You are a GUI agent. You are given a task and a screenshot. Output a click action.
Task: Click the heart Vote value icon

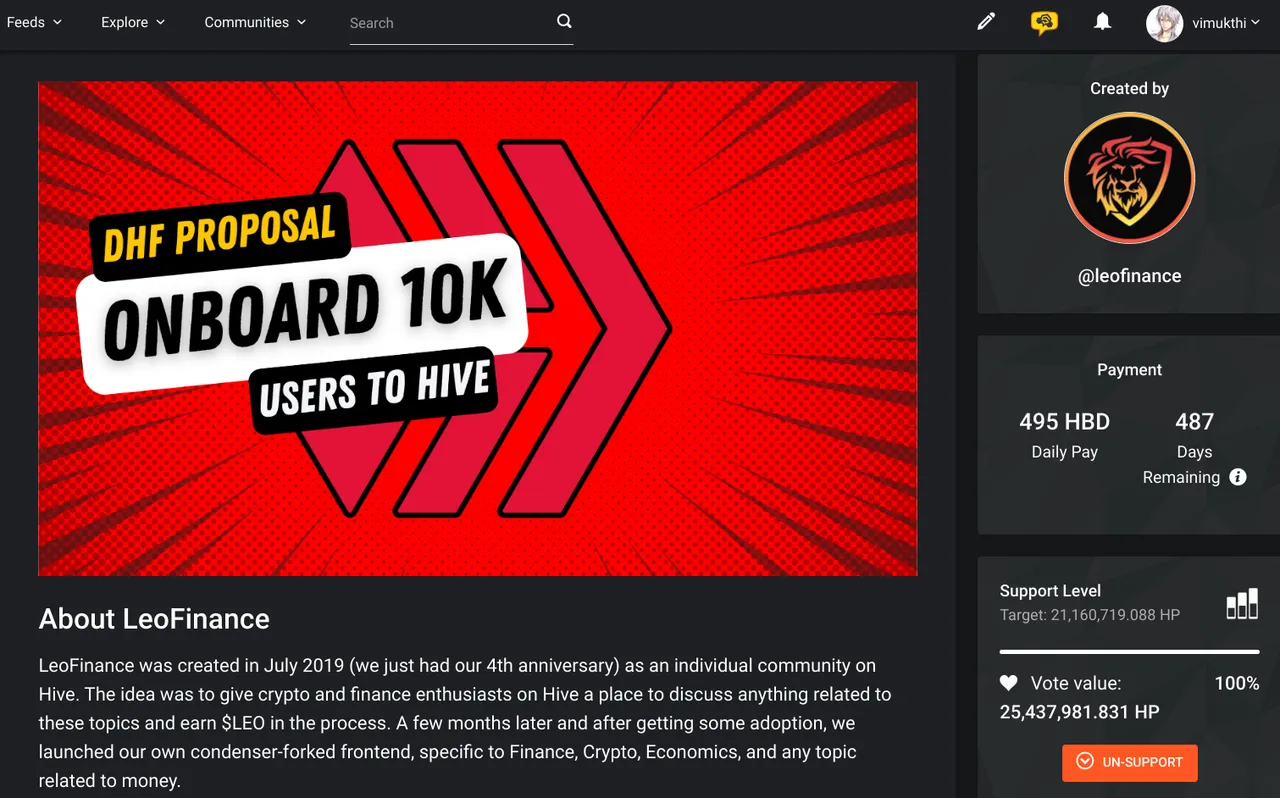pyautogui.click(x=1009, y=684)
